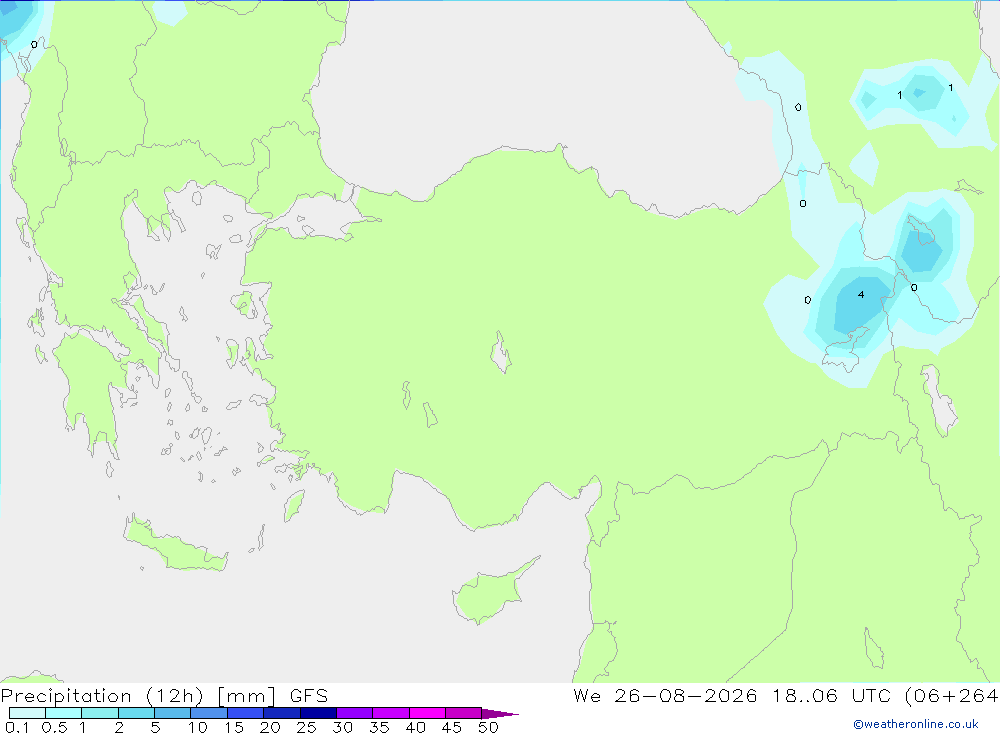Click the 1–2 mm legend color swatch
Screen dimensions: 1000x733
click(x=100, y=713)
